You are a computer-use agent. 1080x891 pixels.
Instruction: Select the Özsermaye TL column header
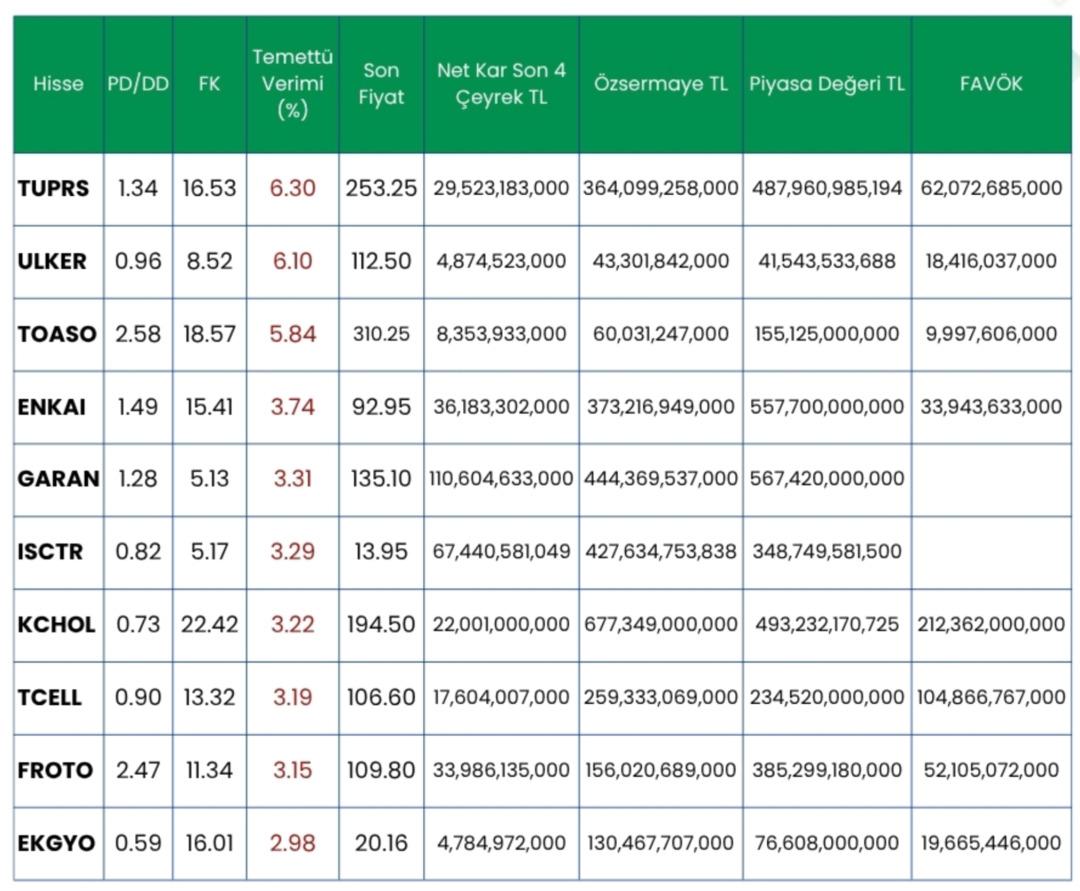point(660,84)
